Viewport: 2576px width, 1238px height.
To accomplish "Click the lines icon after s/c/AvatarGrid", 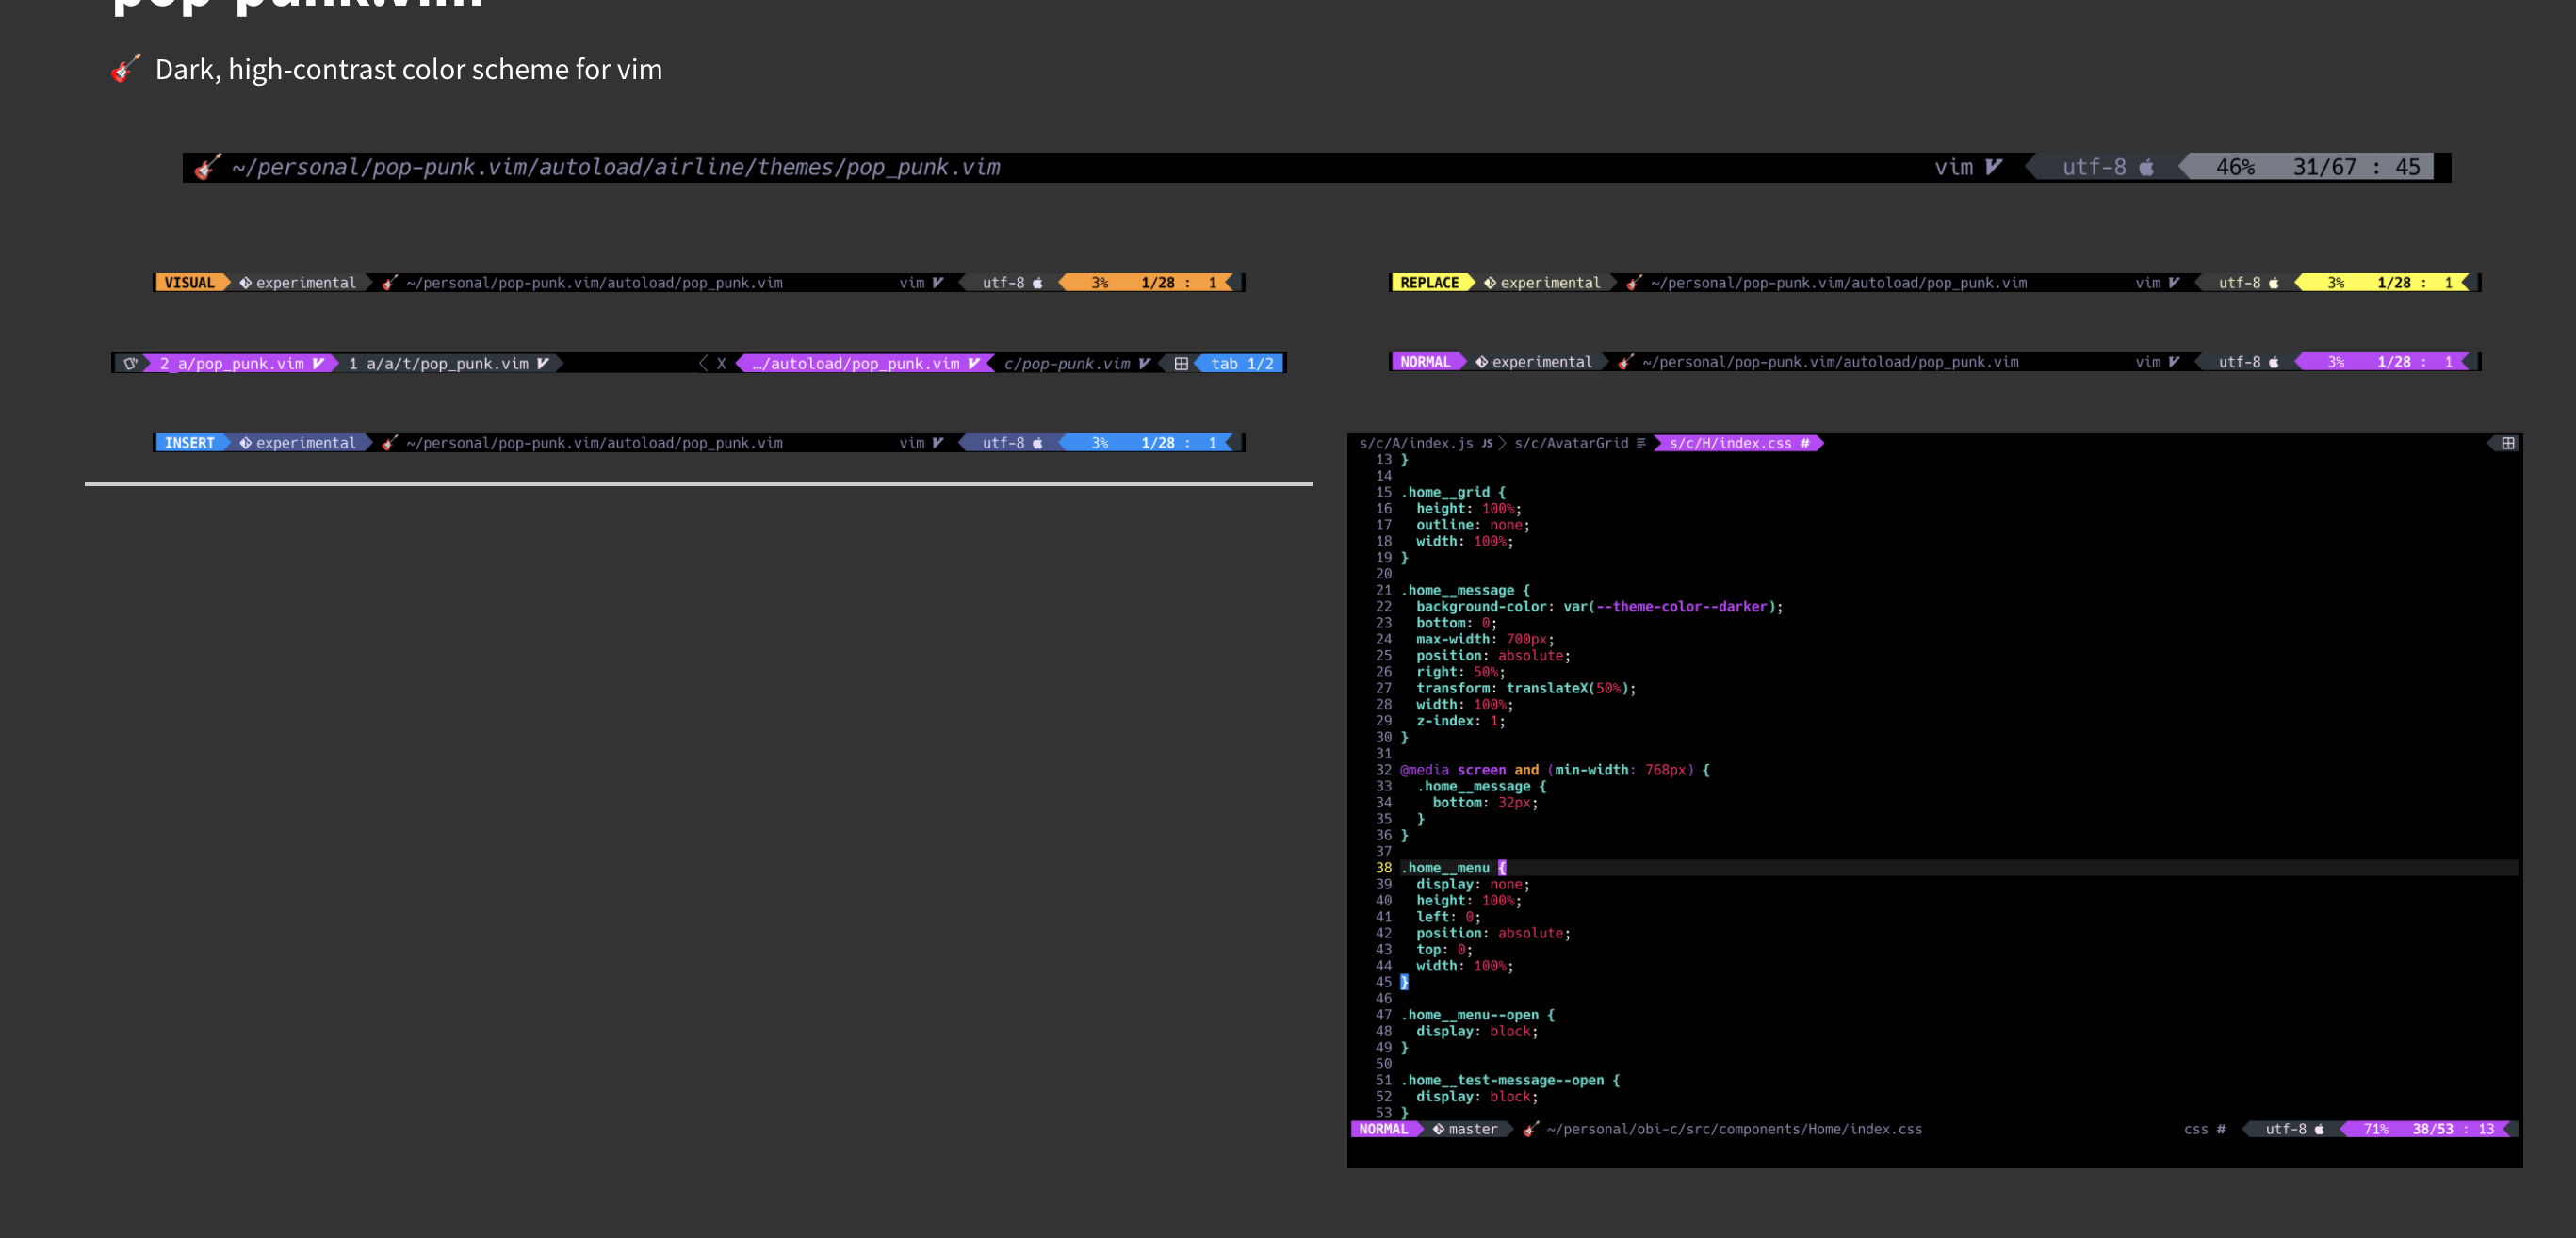I will coord(1641,443).
